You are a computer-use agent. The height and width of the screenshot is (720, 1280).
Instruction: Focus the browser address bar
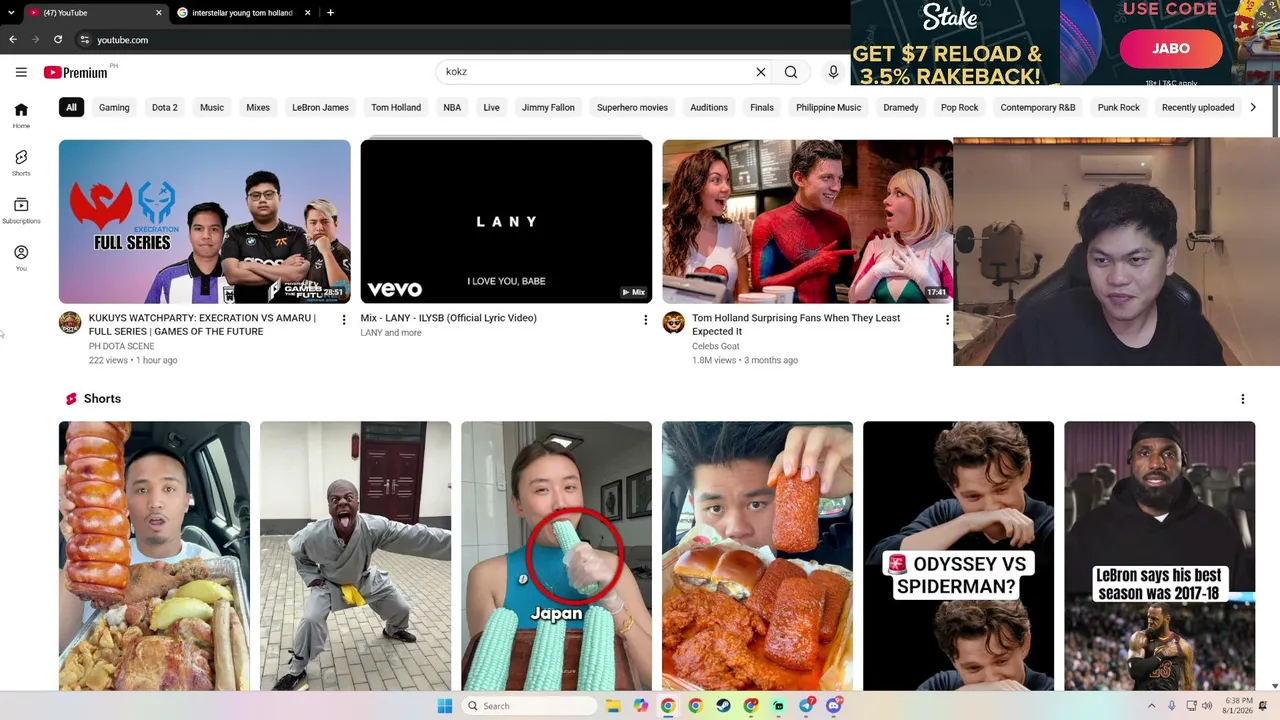[460, 40]
